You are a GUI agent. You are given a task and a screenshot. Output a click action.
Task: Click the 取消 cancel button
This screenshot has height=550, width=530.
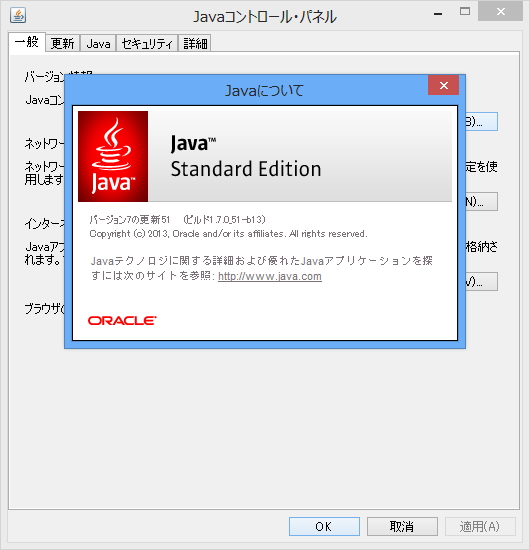[402, 526]
